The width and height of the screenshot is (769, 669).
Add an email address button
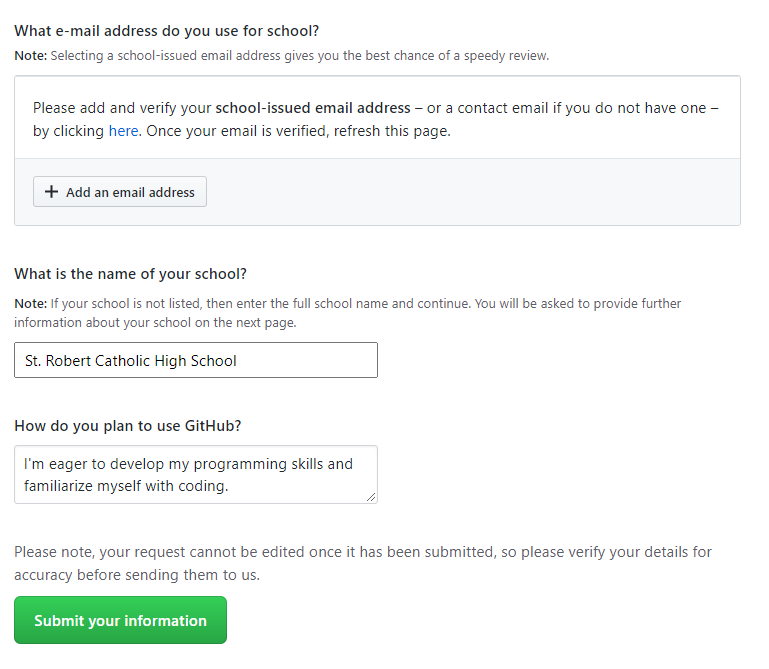pos(120,192)
